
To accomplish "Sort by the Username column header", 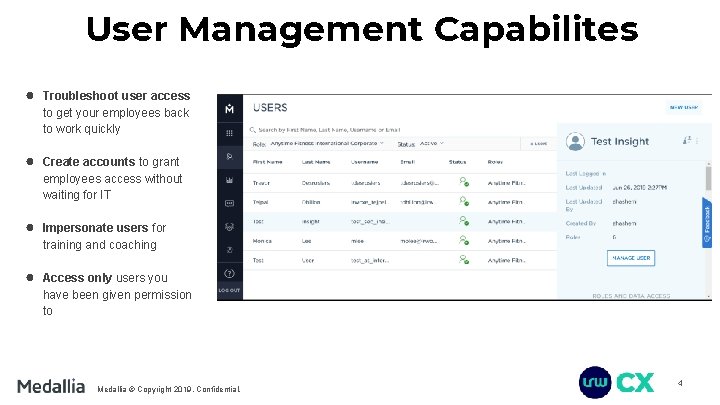I will tap(365, 162).
